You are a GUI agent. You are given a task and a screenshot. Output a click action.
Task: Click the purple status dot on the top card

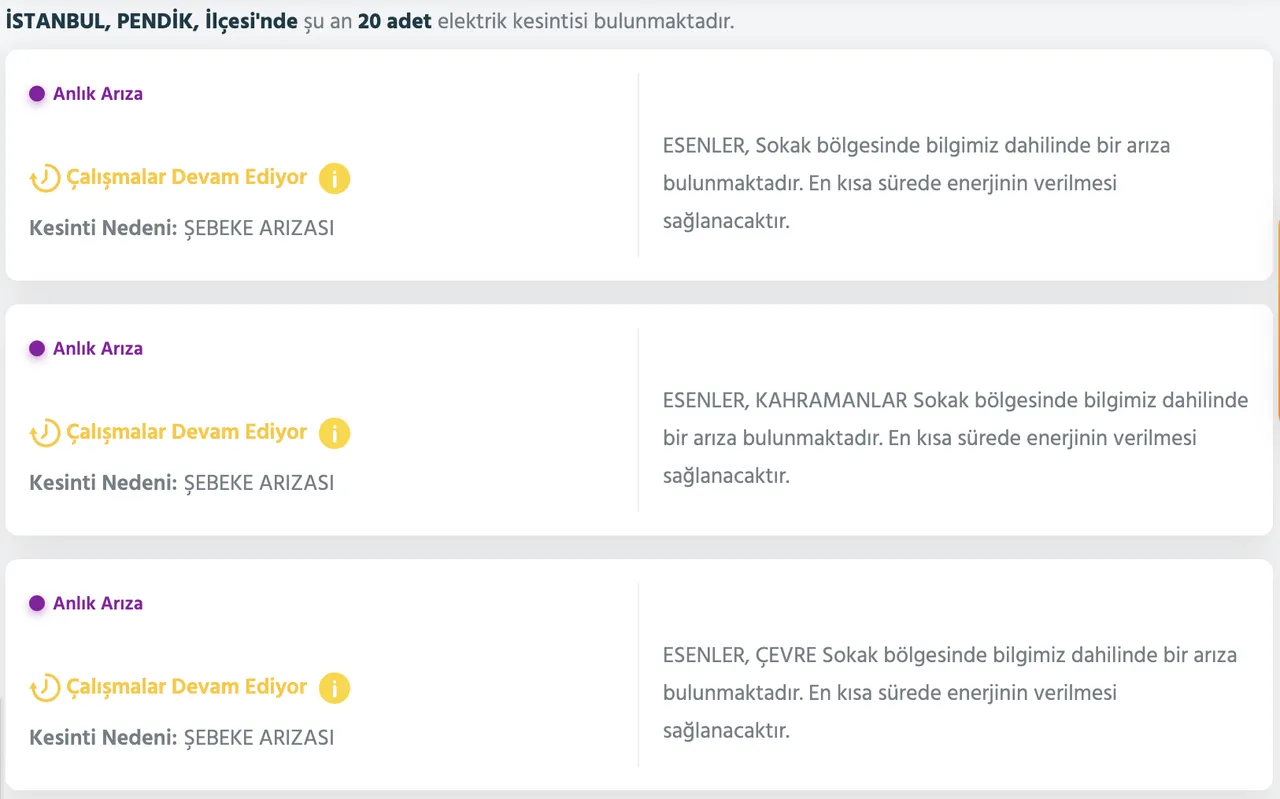click(x=37, y=92)
